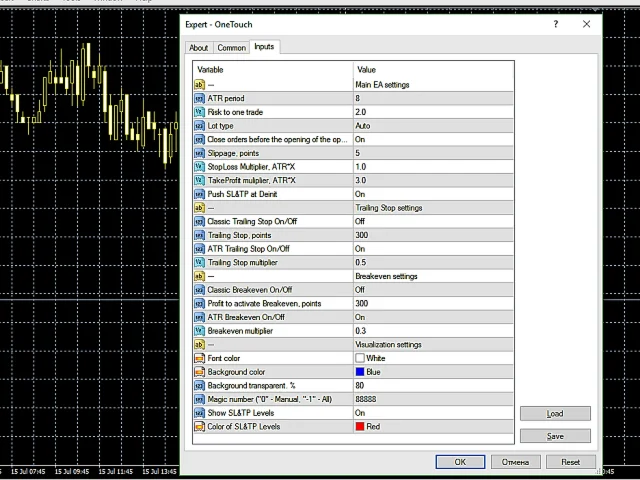640x480 pixels.
Task: Click the icon beside TakeProfit multiplier, ATR*X
Action: pyautogui.click(x=199, y=180)
